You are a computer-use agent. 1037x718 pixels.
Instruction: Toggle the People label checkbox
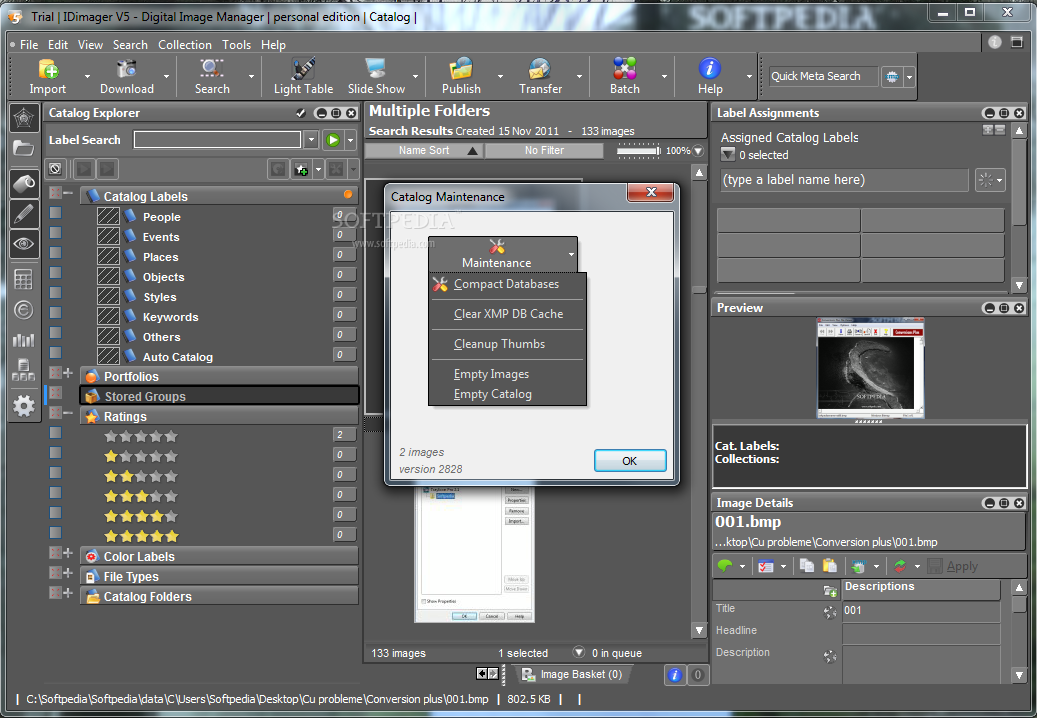[56, 213]
